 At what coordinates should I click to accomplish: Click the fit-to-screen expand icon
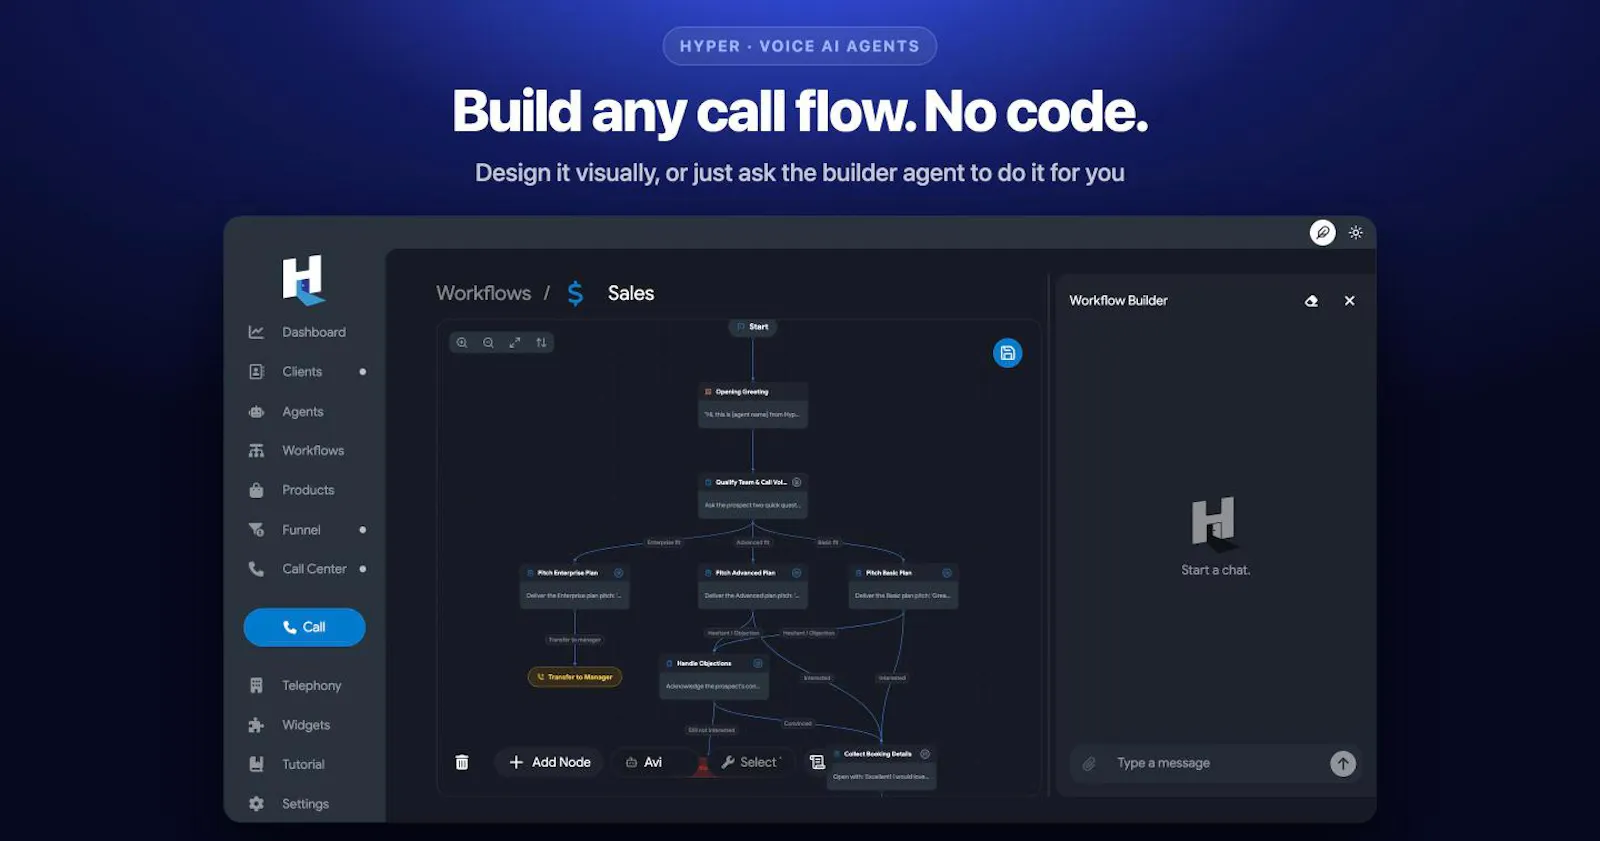pos(515,343)
